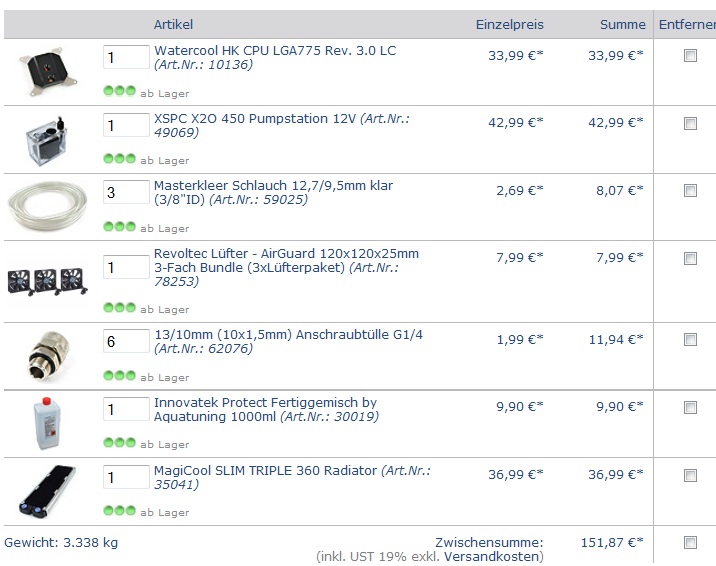Click stock indicator for Anschraubtülle row

(120, 375)
